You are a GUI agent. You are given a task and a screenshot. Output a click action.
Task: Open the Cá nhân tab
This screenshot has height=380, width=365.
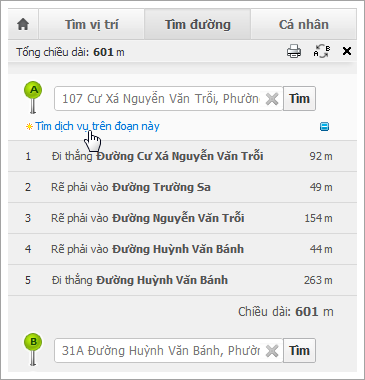click(304, 25)
